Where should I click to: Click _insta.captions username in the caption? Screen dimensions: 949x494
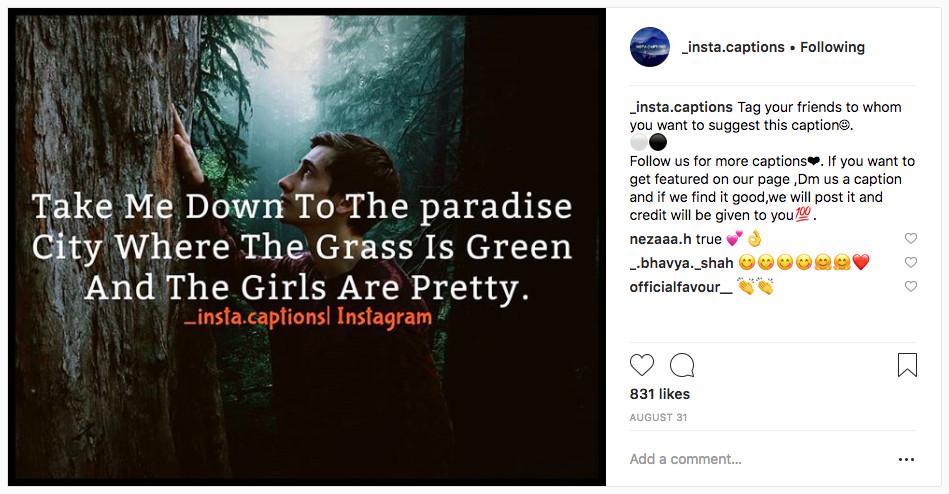(x=681, y=107)
